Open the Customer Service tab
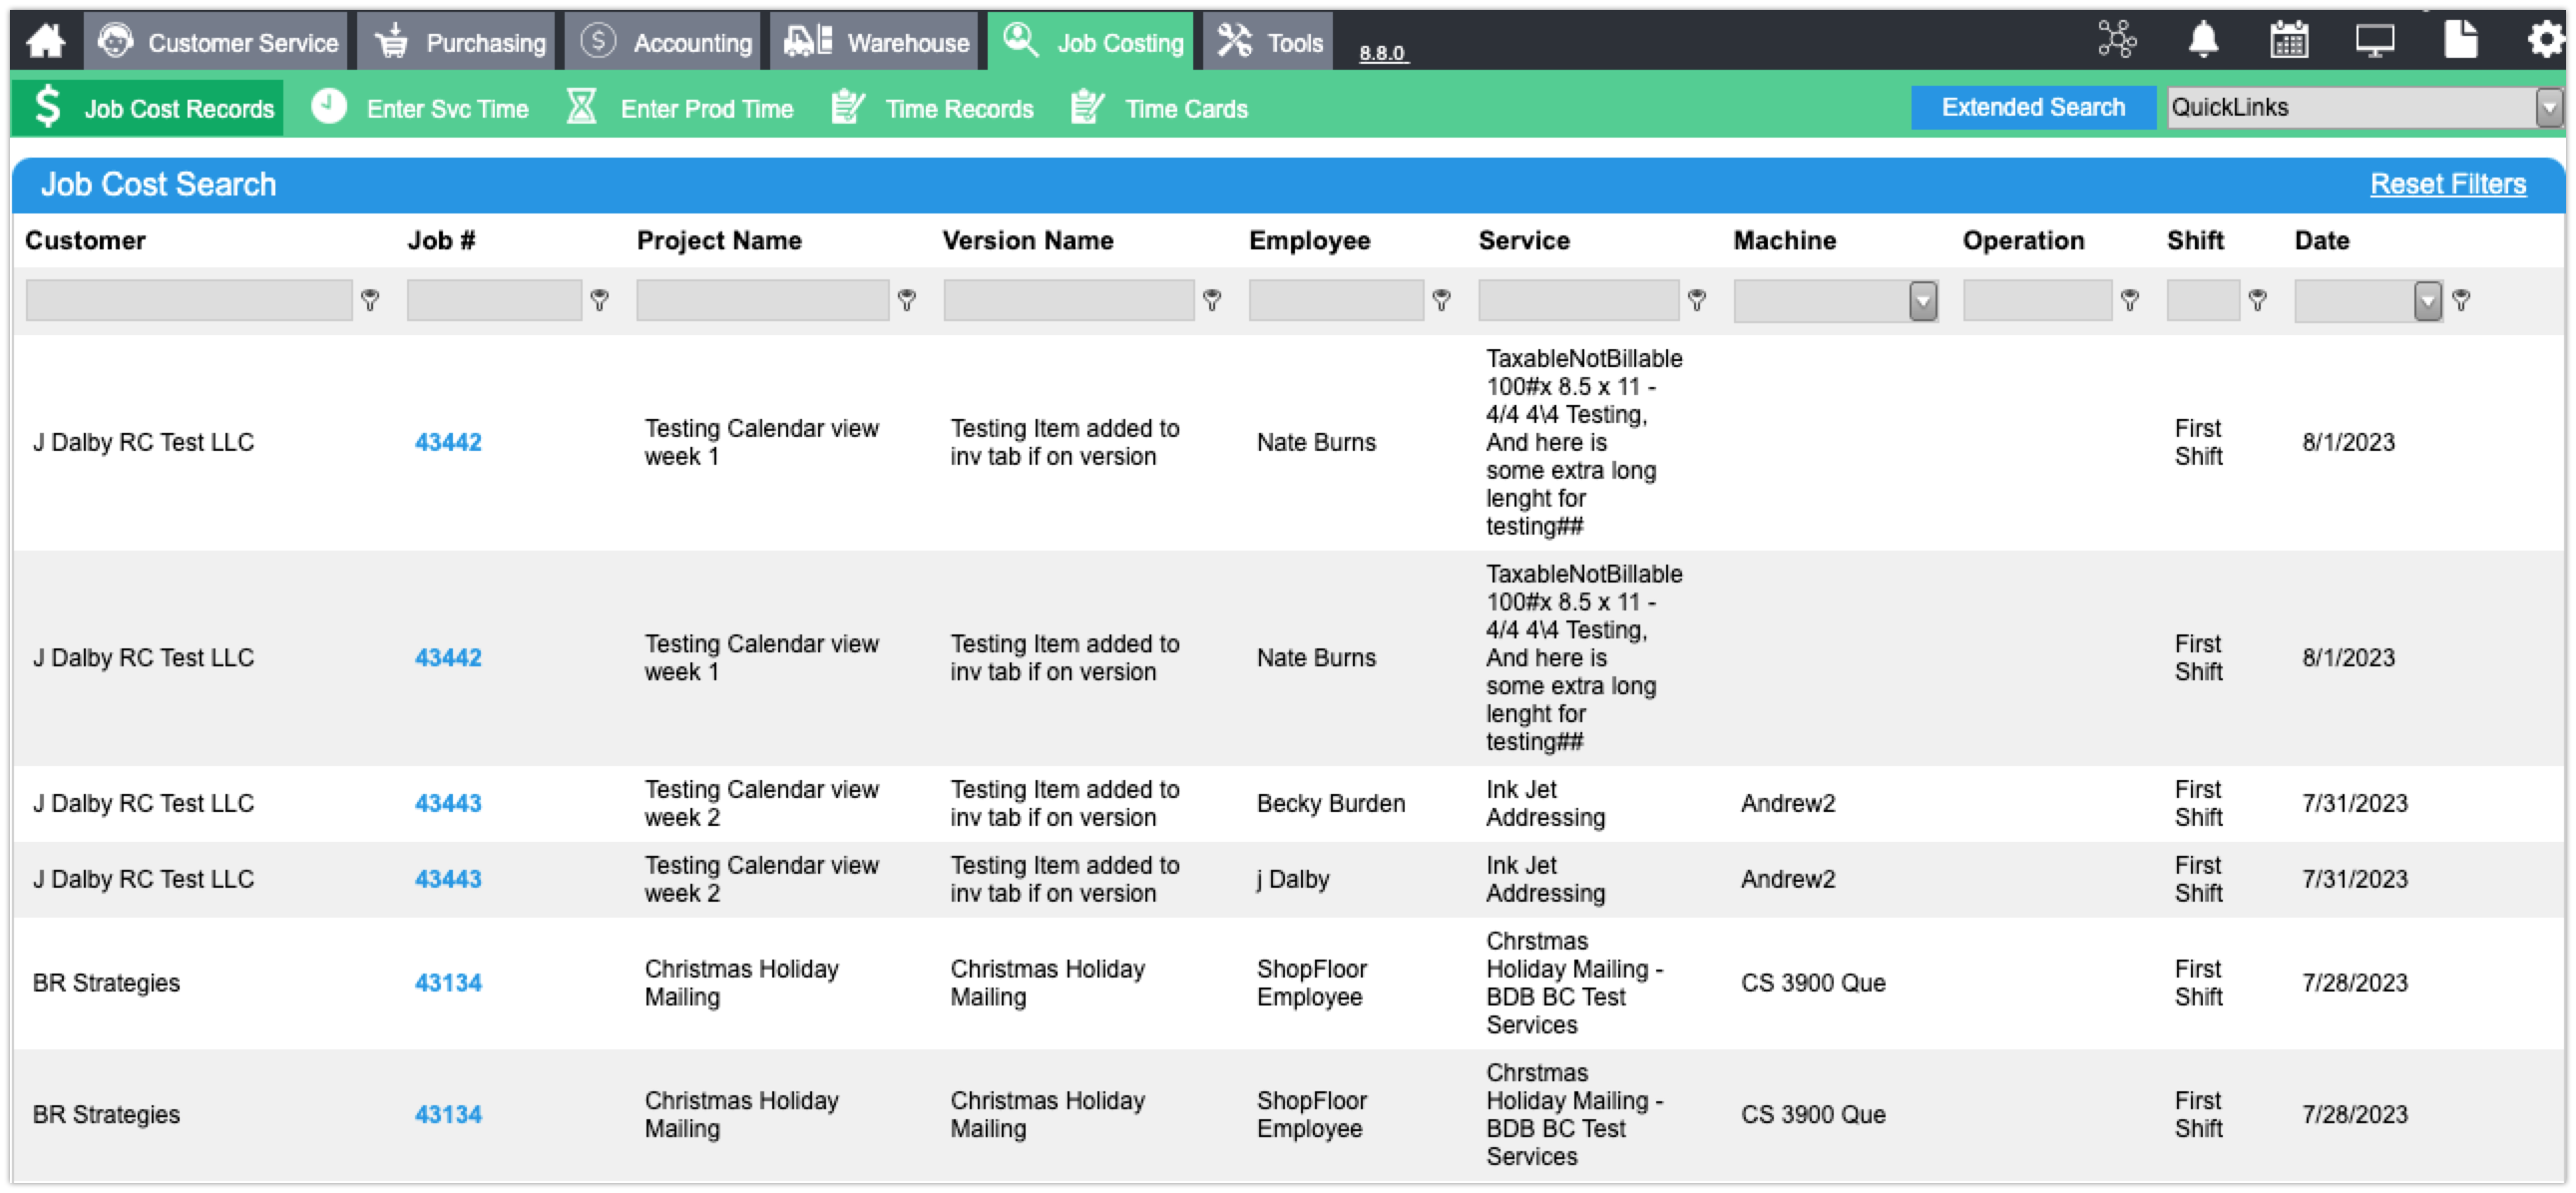 pyautogui.click(x=216, y=42)
